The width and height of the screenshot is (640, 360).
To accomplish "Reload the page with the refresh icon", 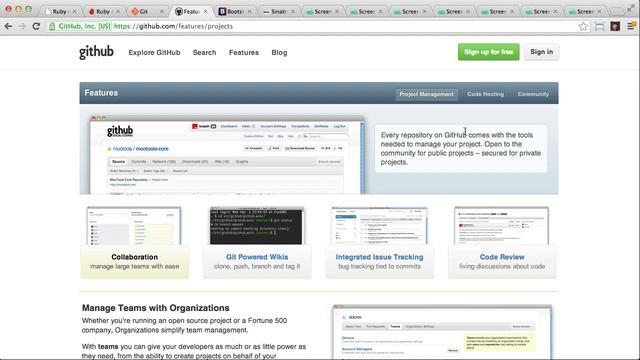I will [36, 26].
